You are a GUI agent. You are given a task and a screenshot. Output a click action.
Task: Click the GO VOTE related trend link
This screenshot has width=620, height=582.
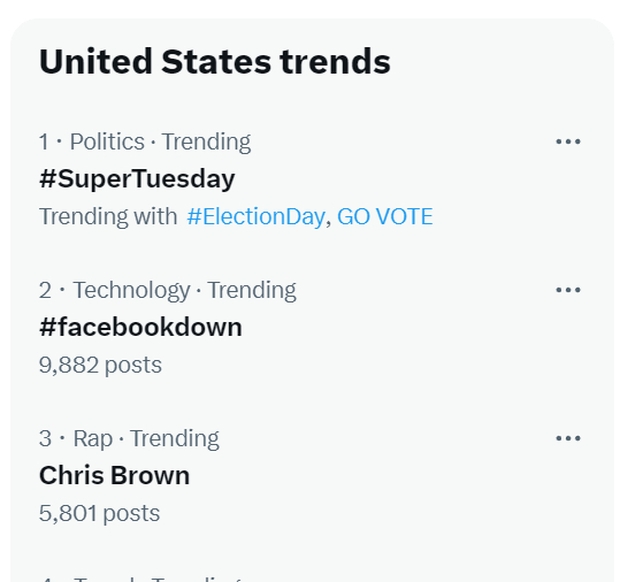point(385,216)
